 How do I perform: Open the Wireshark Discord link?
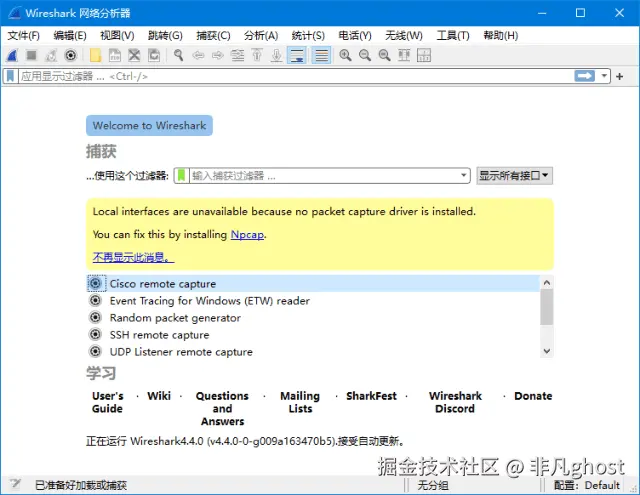455,402
